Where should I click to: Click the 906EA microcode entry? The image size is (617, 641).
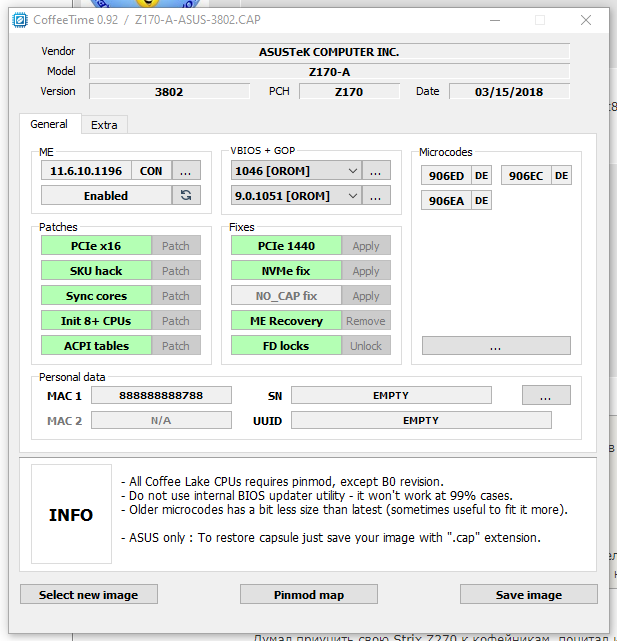tap(446, 200)
